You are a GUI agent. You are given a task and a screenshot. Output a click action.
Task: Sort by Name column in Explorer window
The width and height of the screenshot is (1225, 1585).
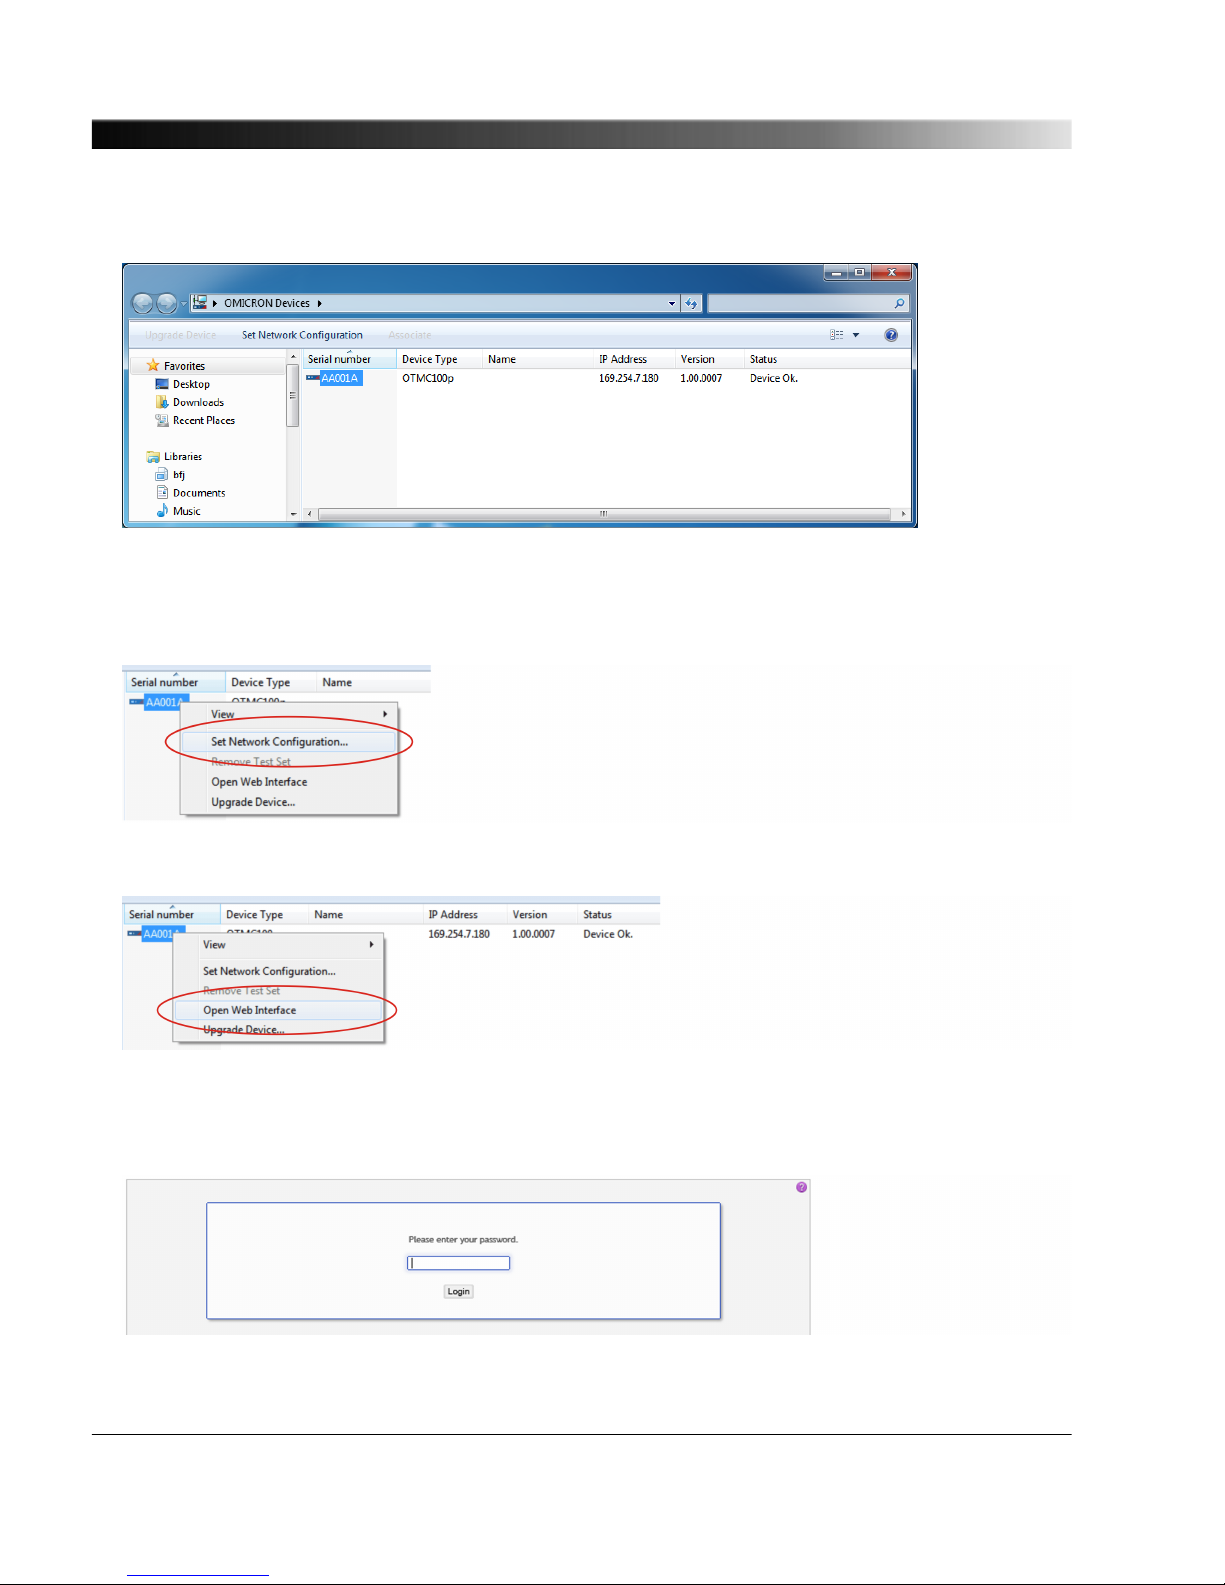[x=538, y=359]
